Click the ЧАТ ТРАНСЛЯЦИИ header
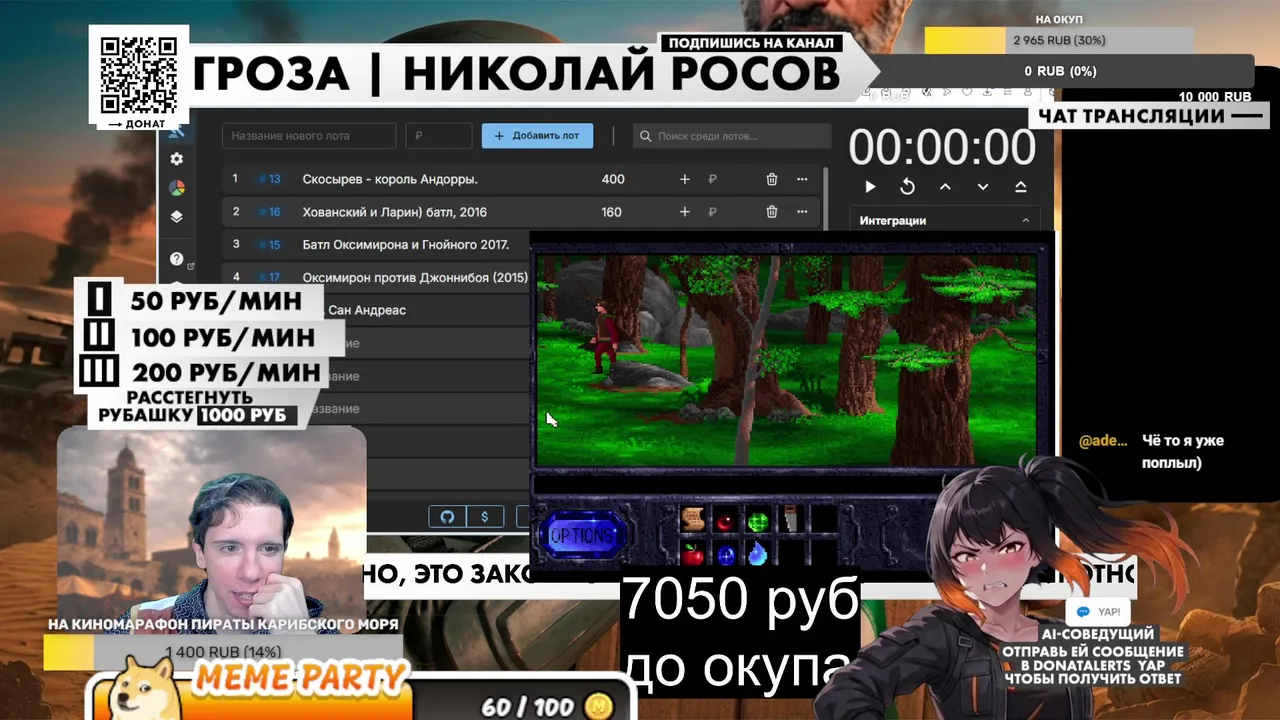 pos(1150,116)
